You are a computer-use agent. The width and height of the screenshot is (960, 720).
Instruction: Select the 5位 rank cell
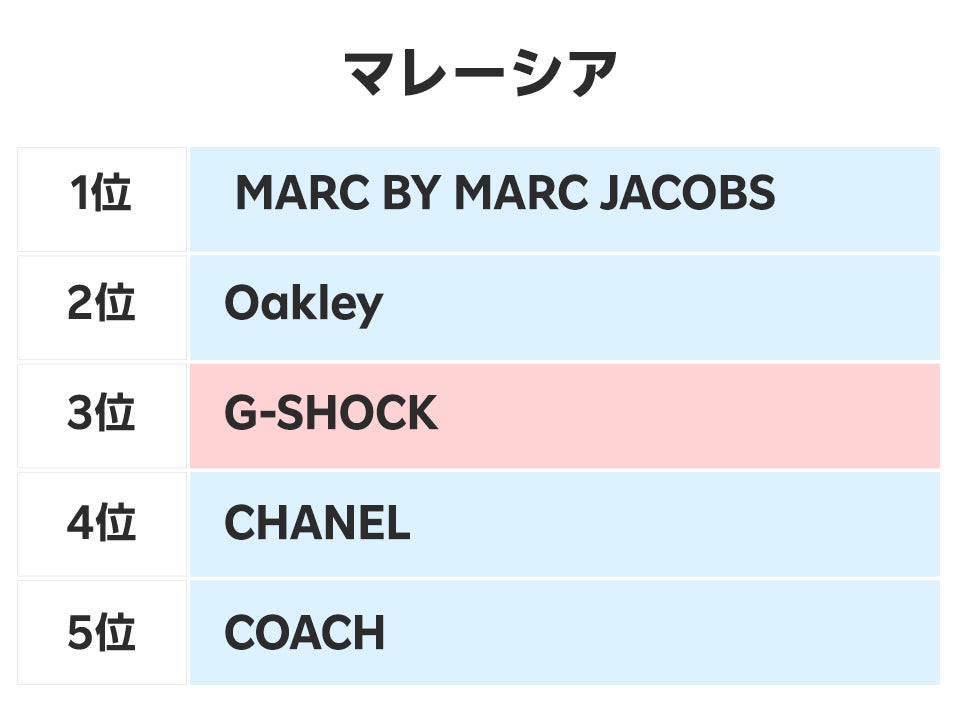[101, 633]
